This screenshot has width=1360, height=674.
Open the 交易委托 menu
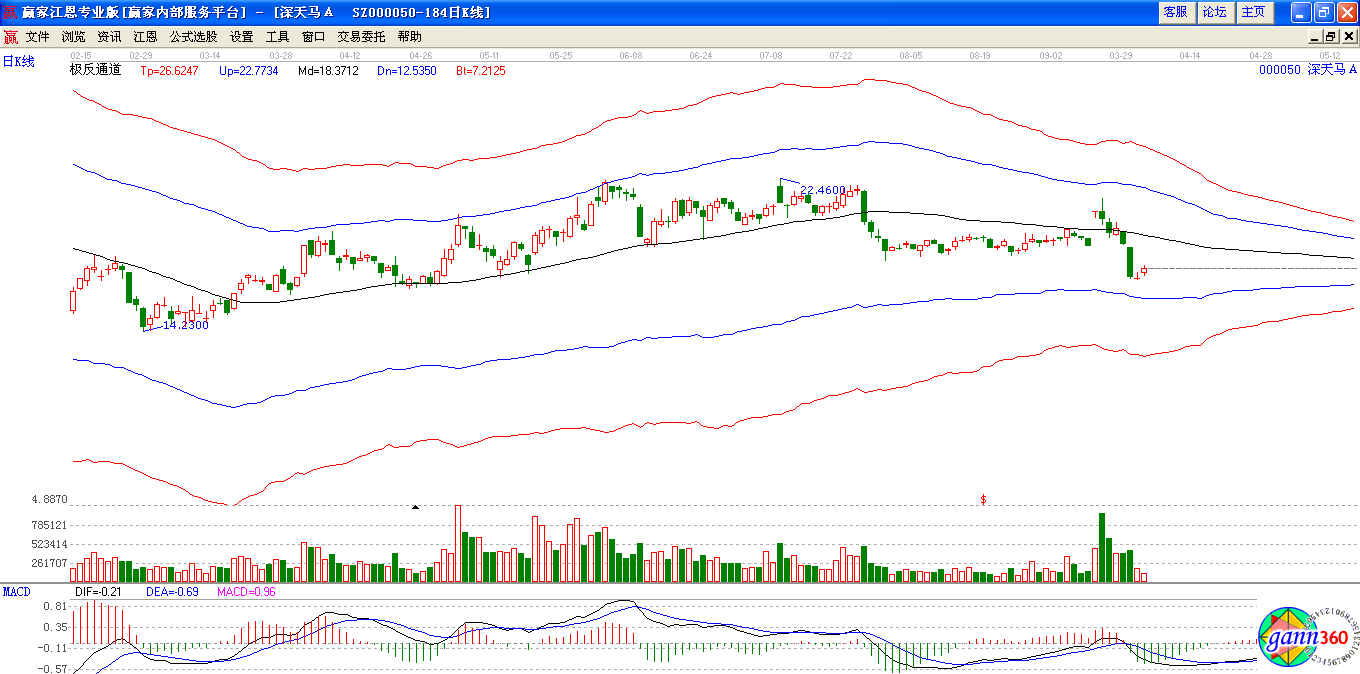(x=361, y=37)
